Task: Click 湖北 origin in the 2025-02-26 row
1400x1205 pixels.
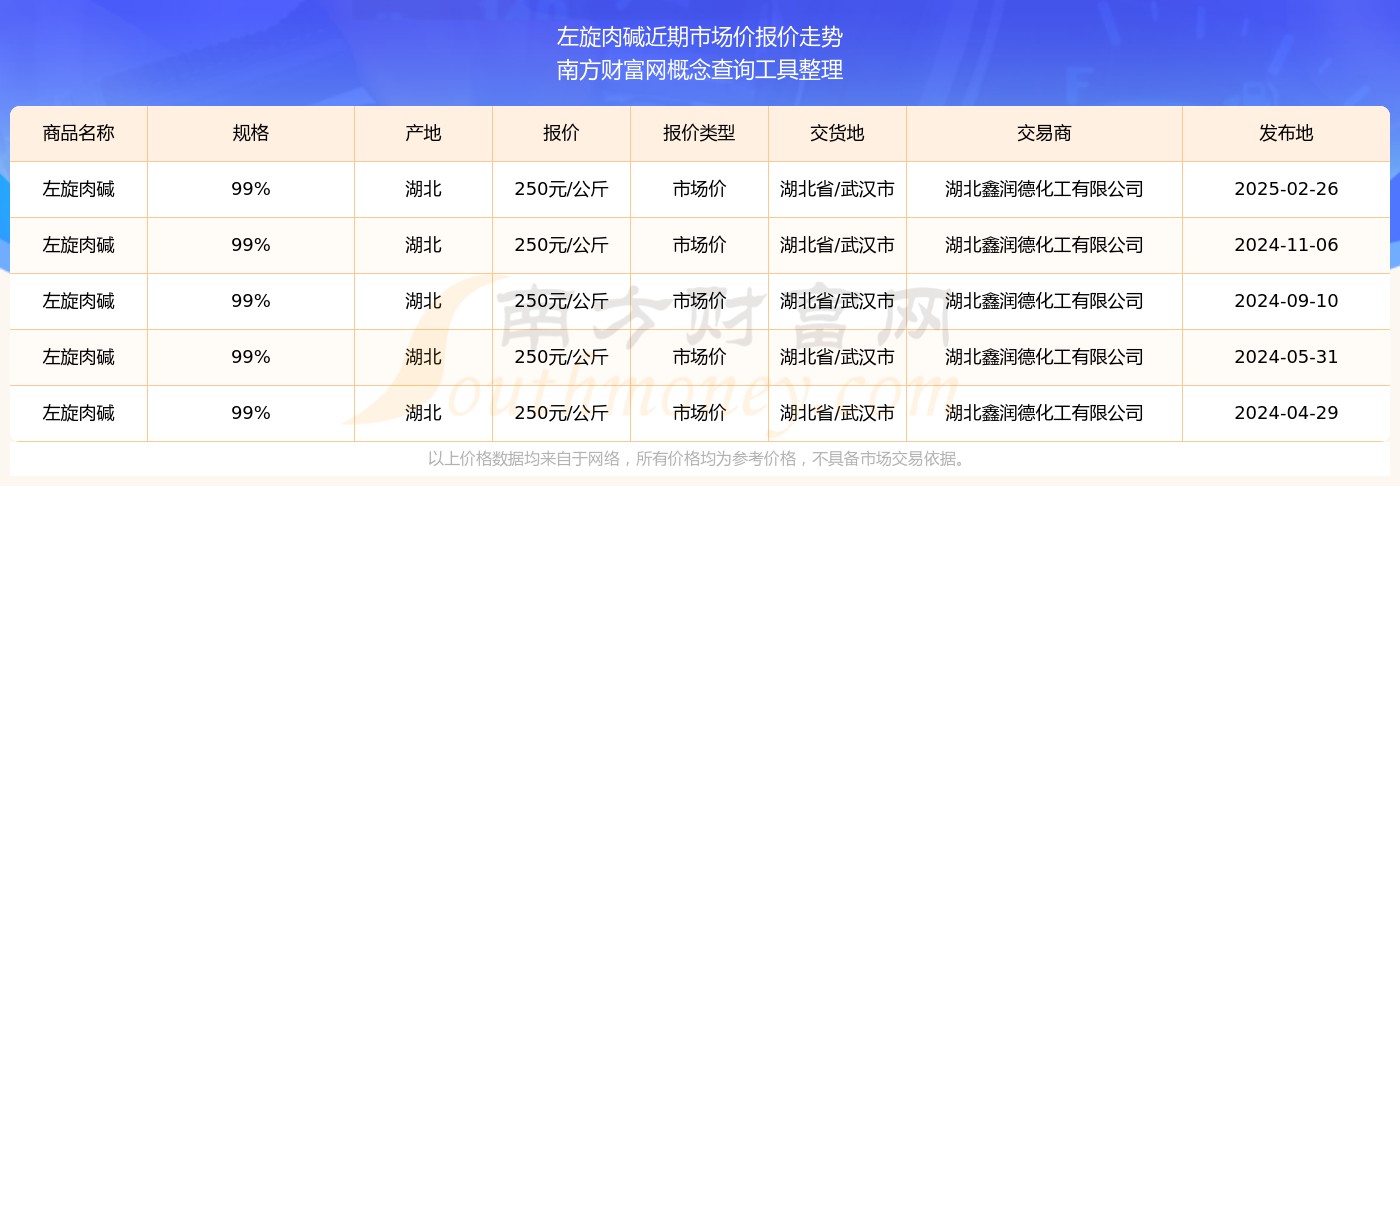Action: pos(424,189)
